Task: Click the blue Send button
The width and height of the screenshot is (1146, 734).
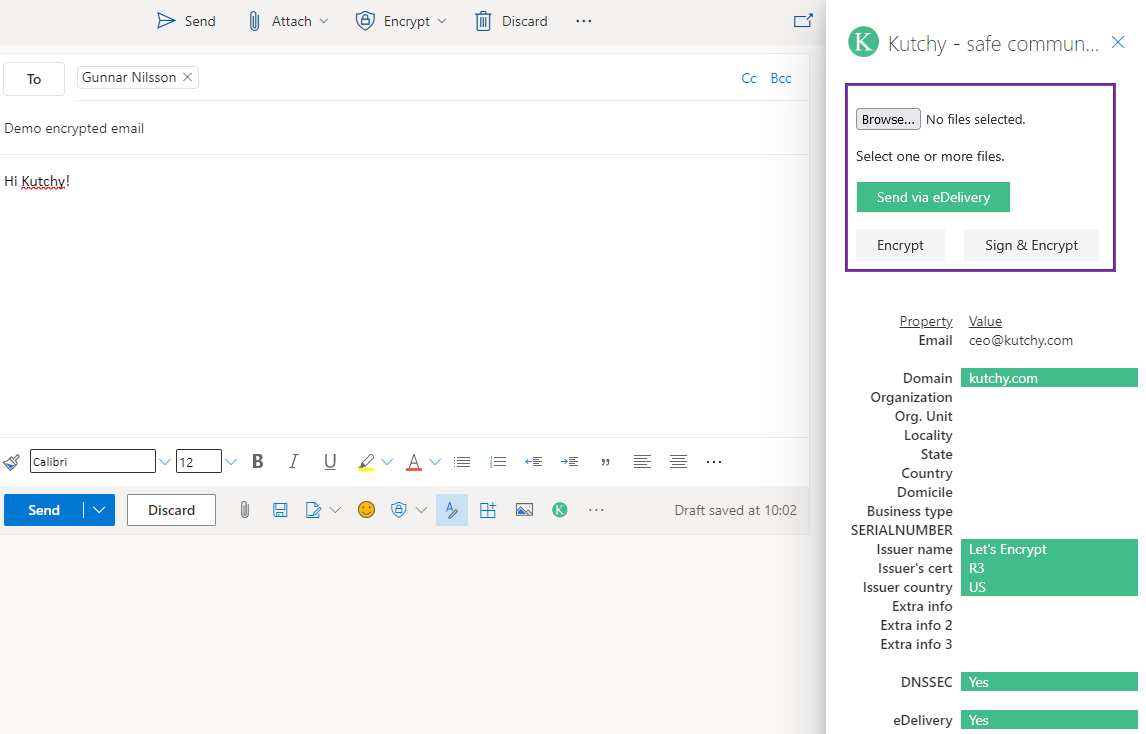Action: (44, 510)
